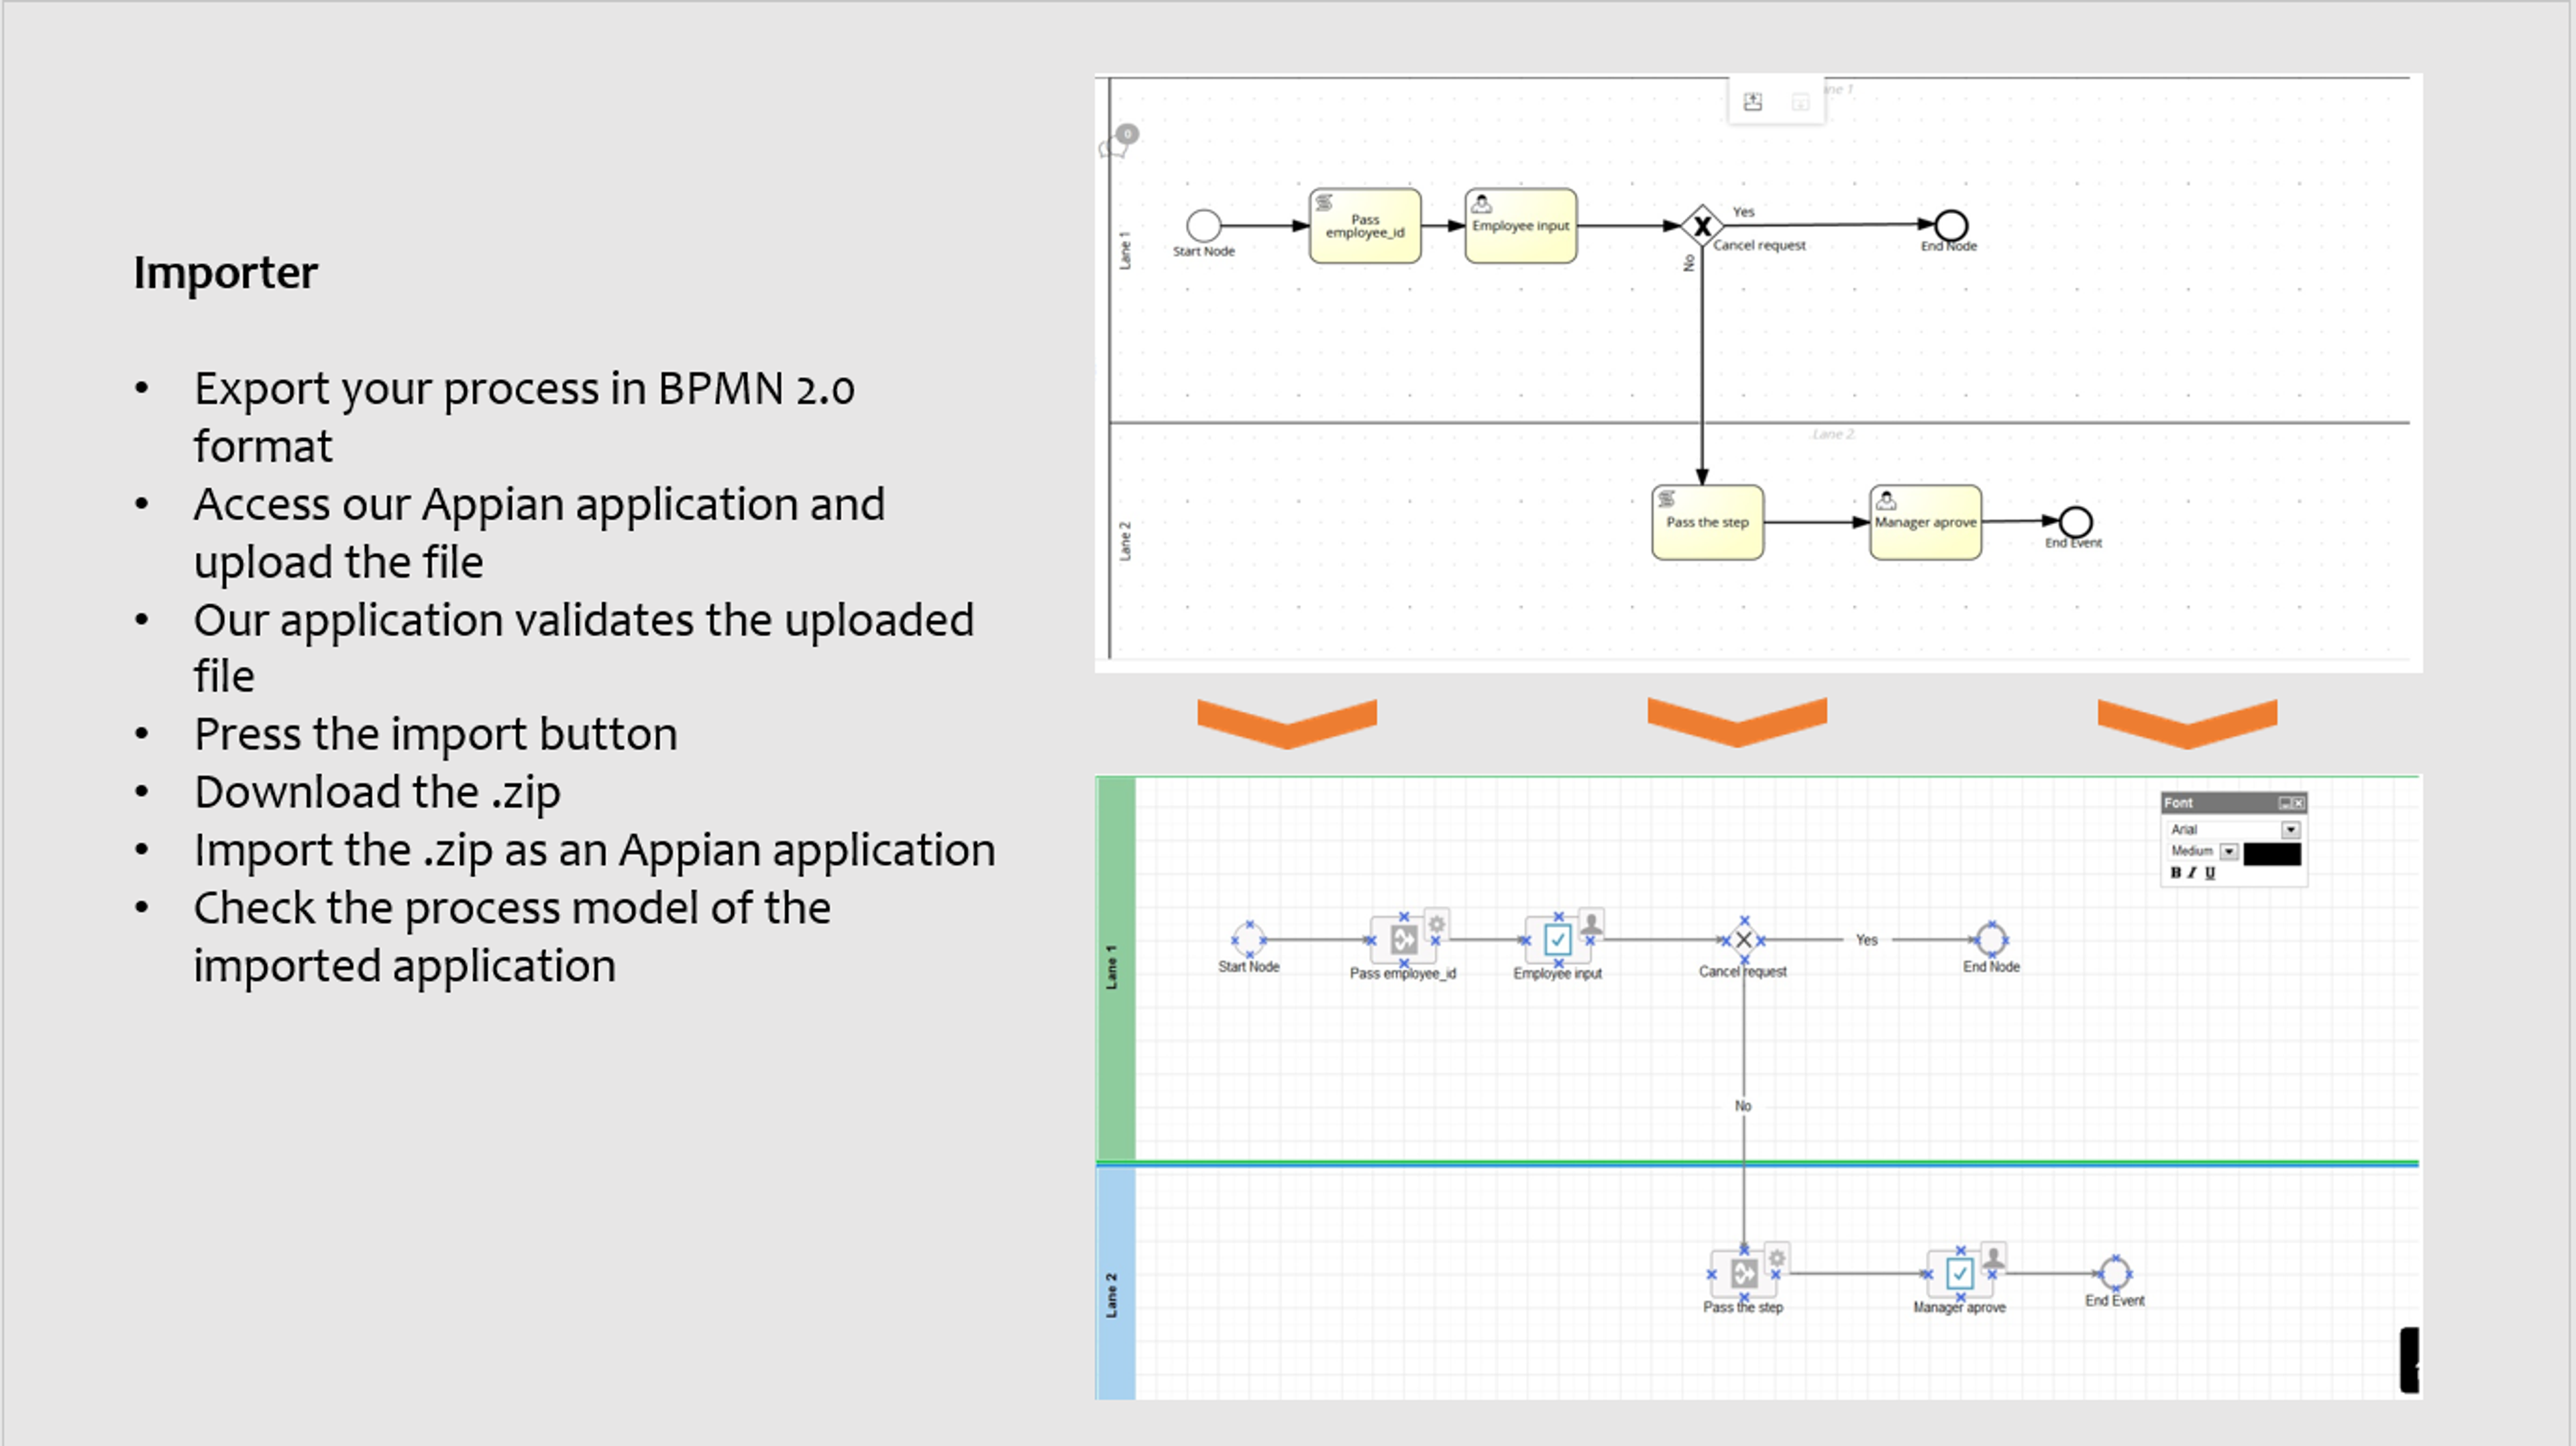Screen dimensions: 2576x1446
Task: Select the Appian End Event node with blue handles
Action: click(2114, 1273)
